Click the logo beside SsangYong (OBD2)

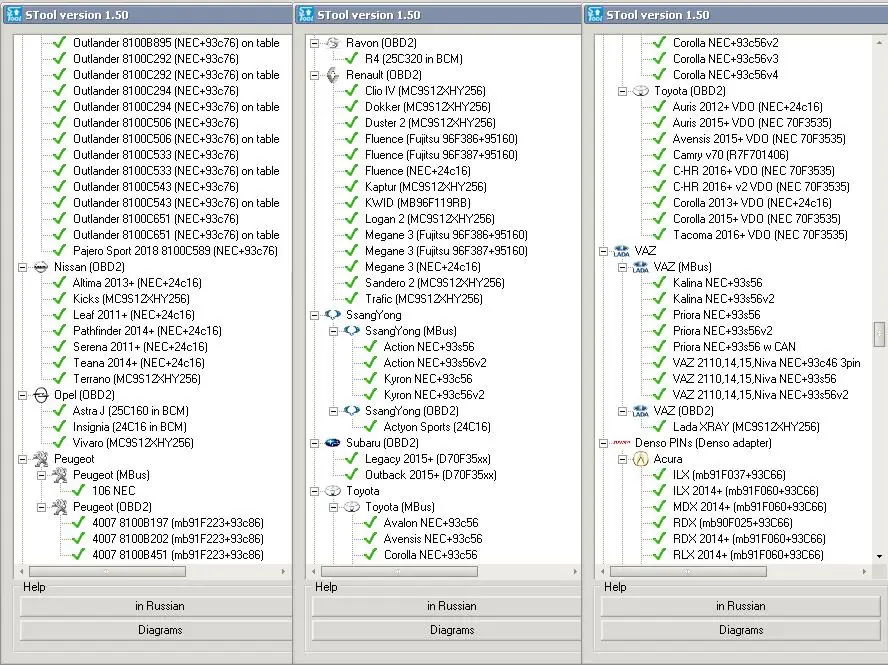tap(352, 411)
